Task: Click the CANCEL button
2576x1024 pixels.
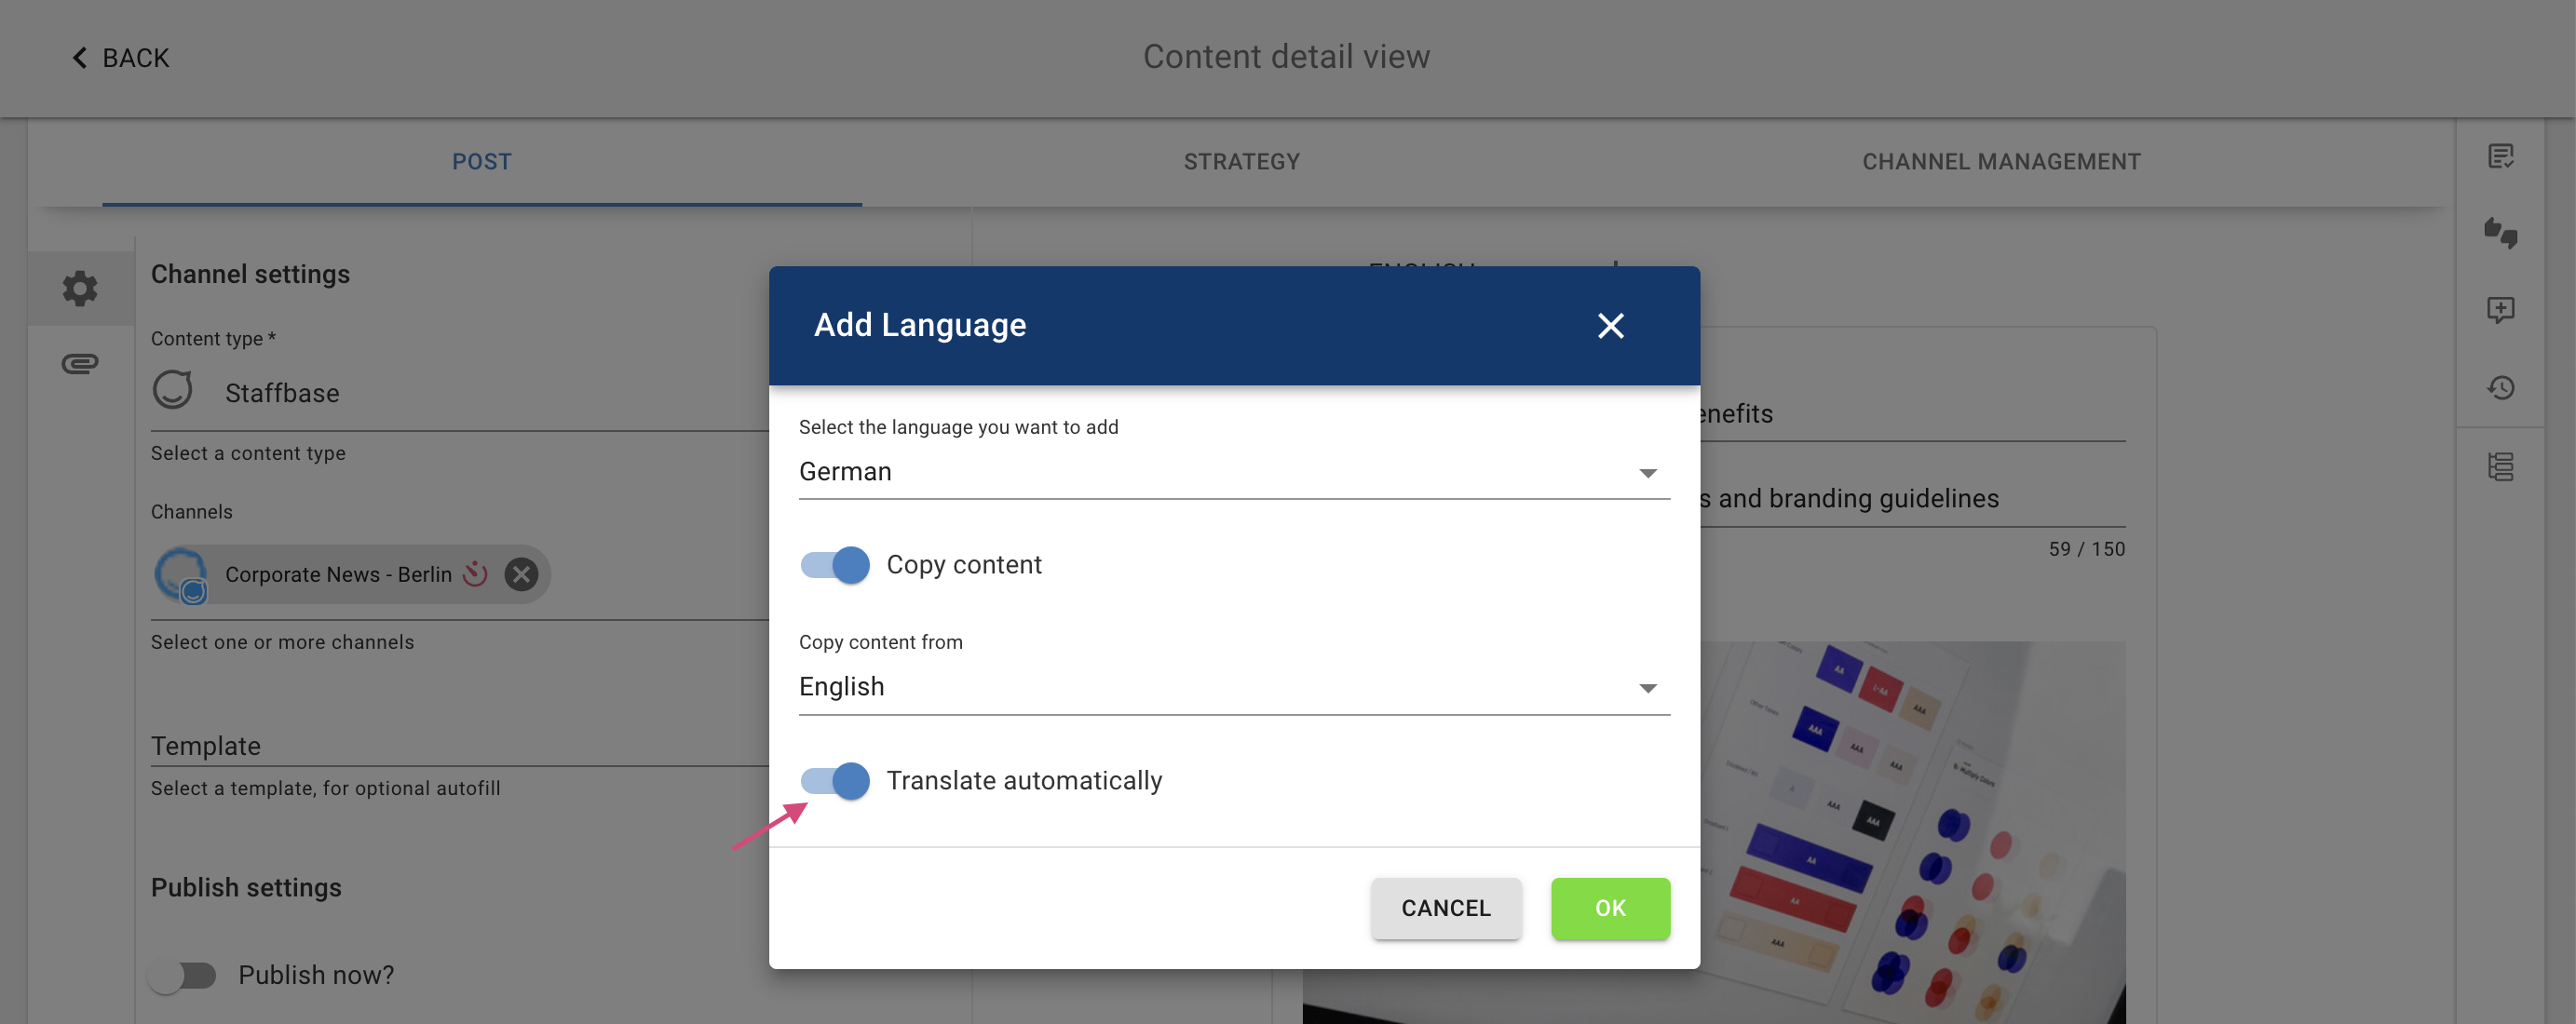Action: coord(1446,908)
